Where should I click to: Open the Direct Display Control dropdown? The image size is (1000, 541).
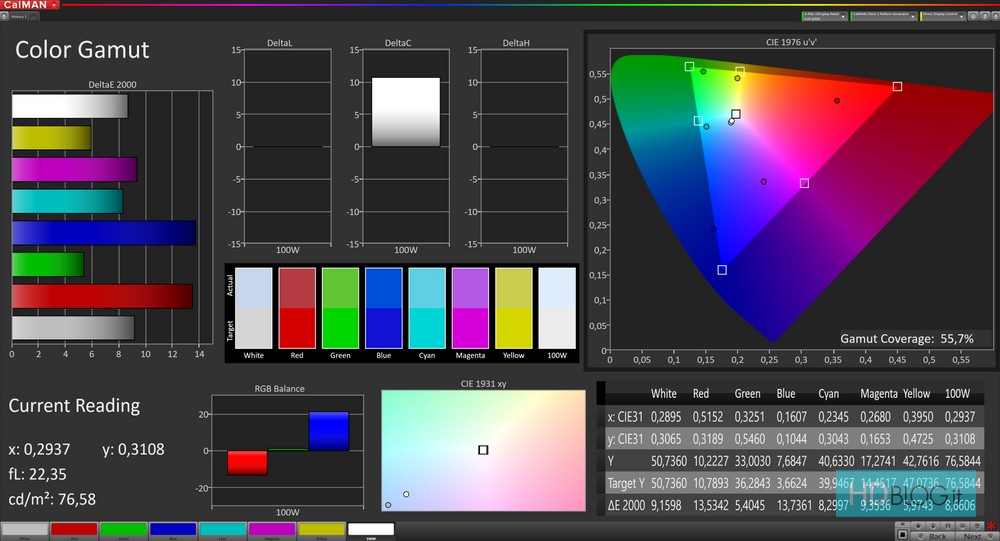943,16
